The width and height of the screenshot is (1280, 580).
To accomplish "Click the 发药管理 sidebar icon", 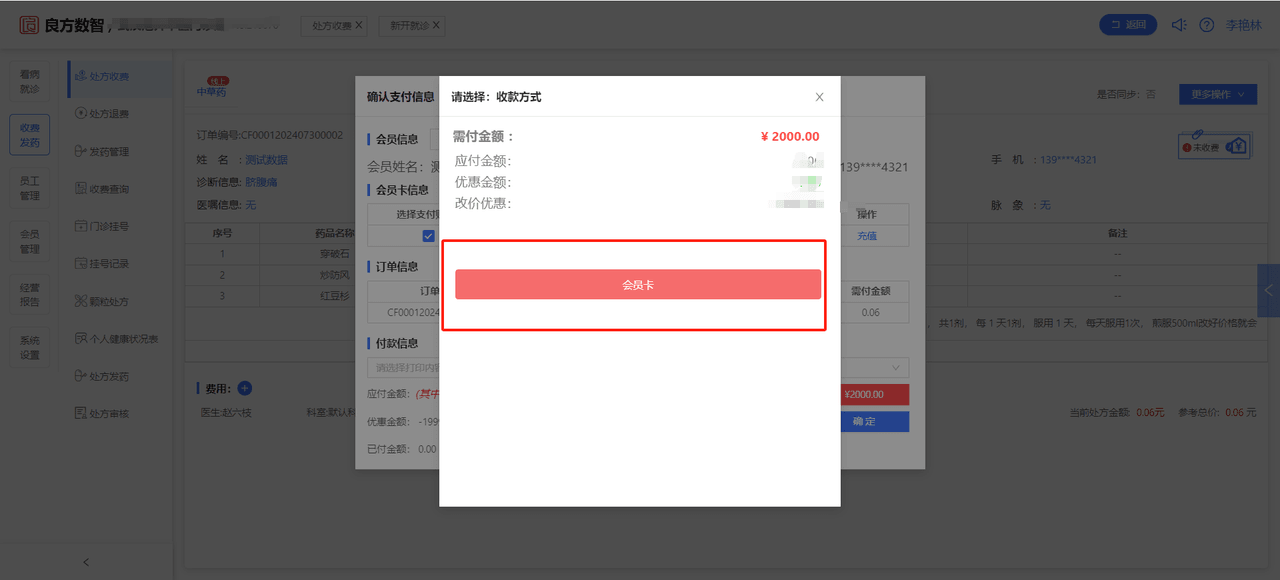I will click(81, 151).
